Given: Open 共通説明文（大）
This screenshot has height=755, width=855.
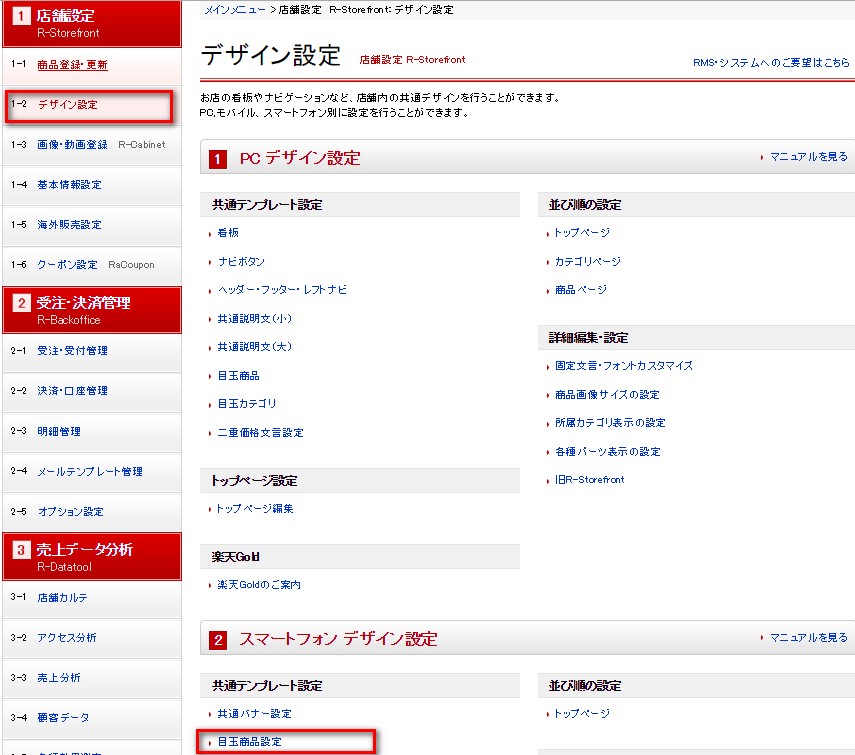Looking at the screenshot, I should click(x=255, y=347).
